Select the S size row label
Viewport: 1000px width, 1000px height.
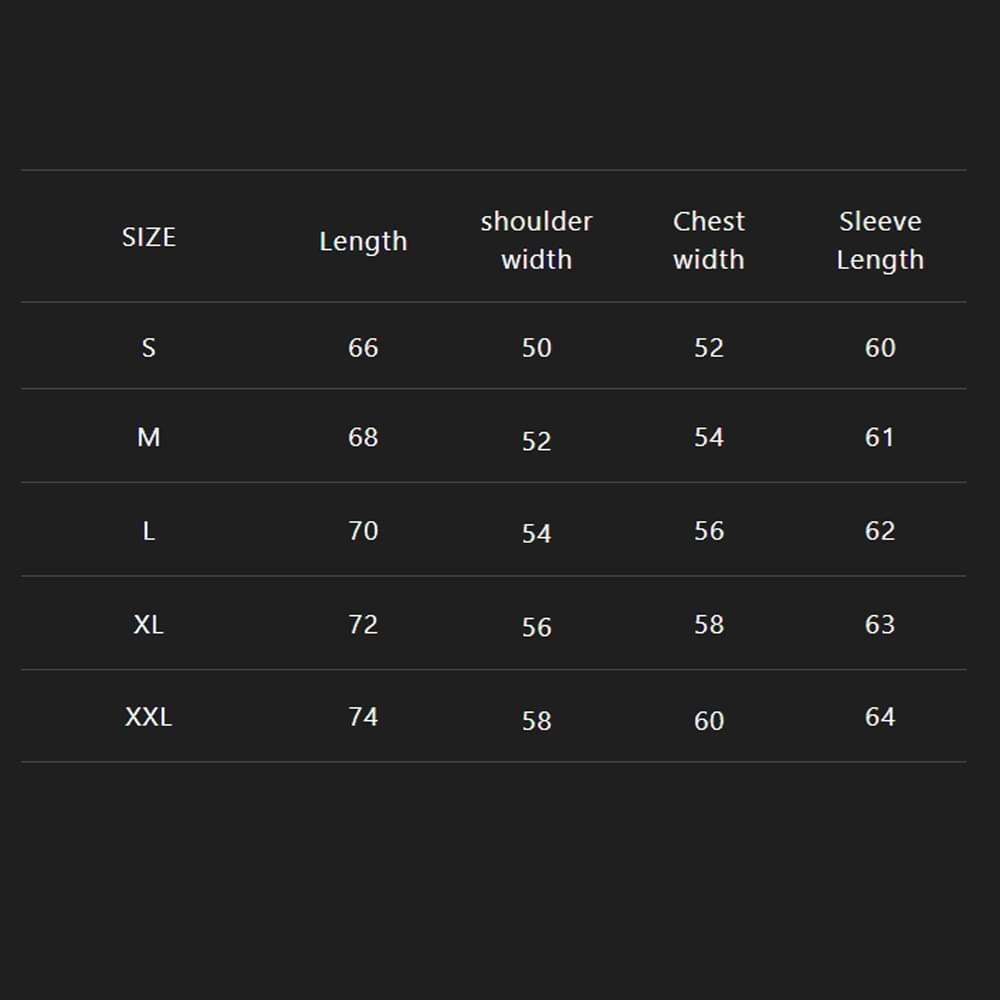(x=148, y=348)
